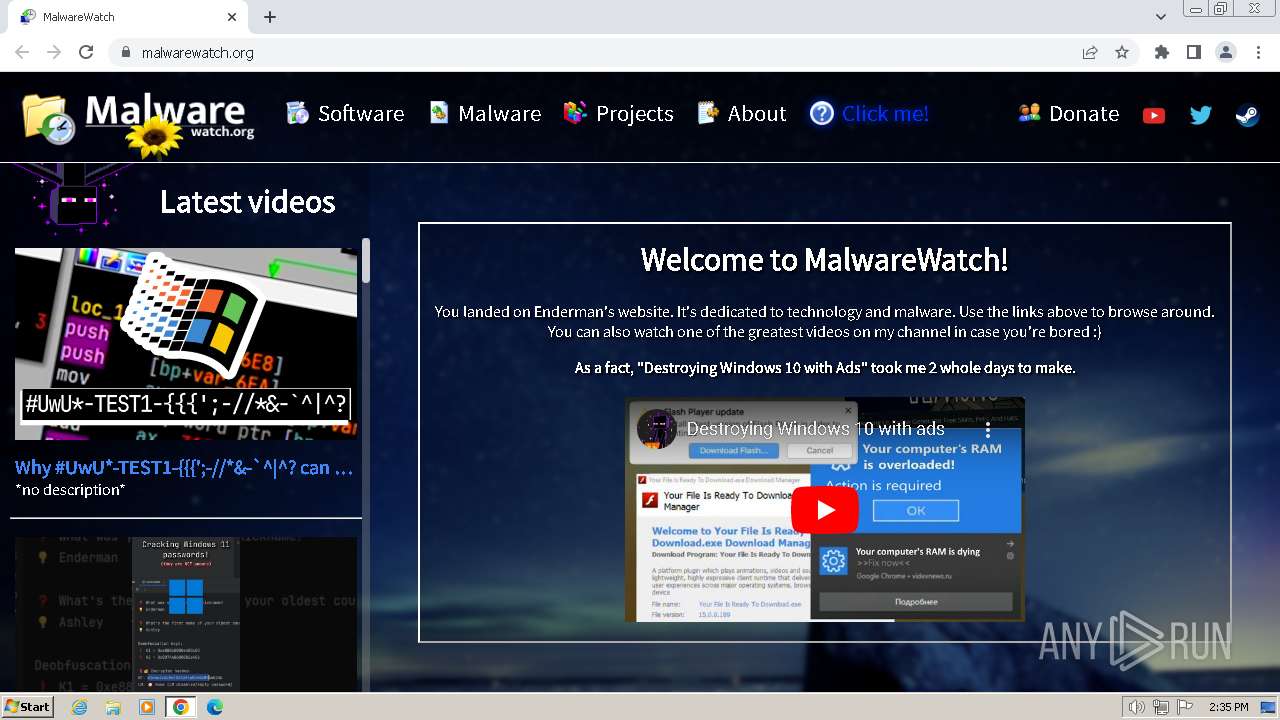Open the Donate link
This screenshot has height=720, width=1280.
click(x=1069, y=114)
